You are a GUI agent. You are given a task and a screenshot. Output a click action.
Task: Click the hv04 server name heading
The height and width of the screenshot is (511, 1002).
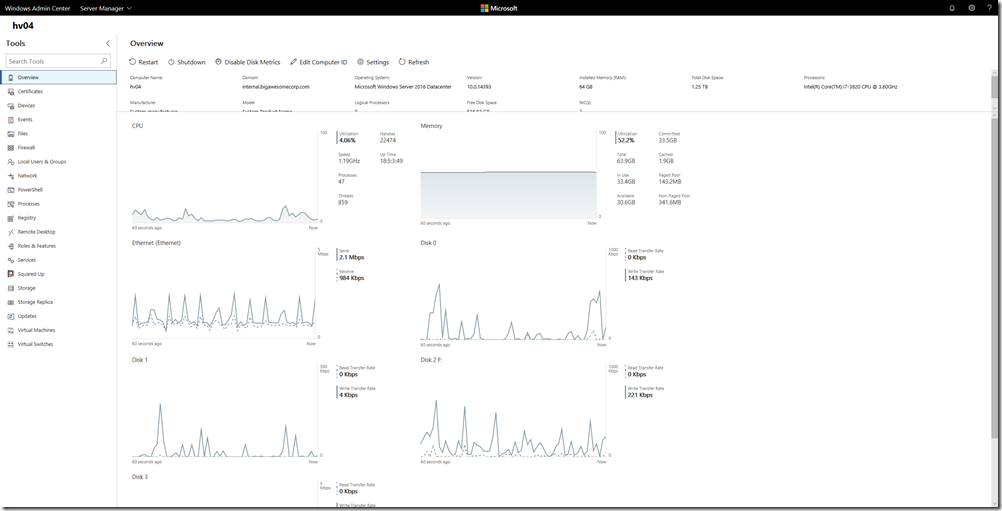pyautogui.click(x=23, y=26)
